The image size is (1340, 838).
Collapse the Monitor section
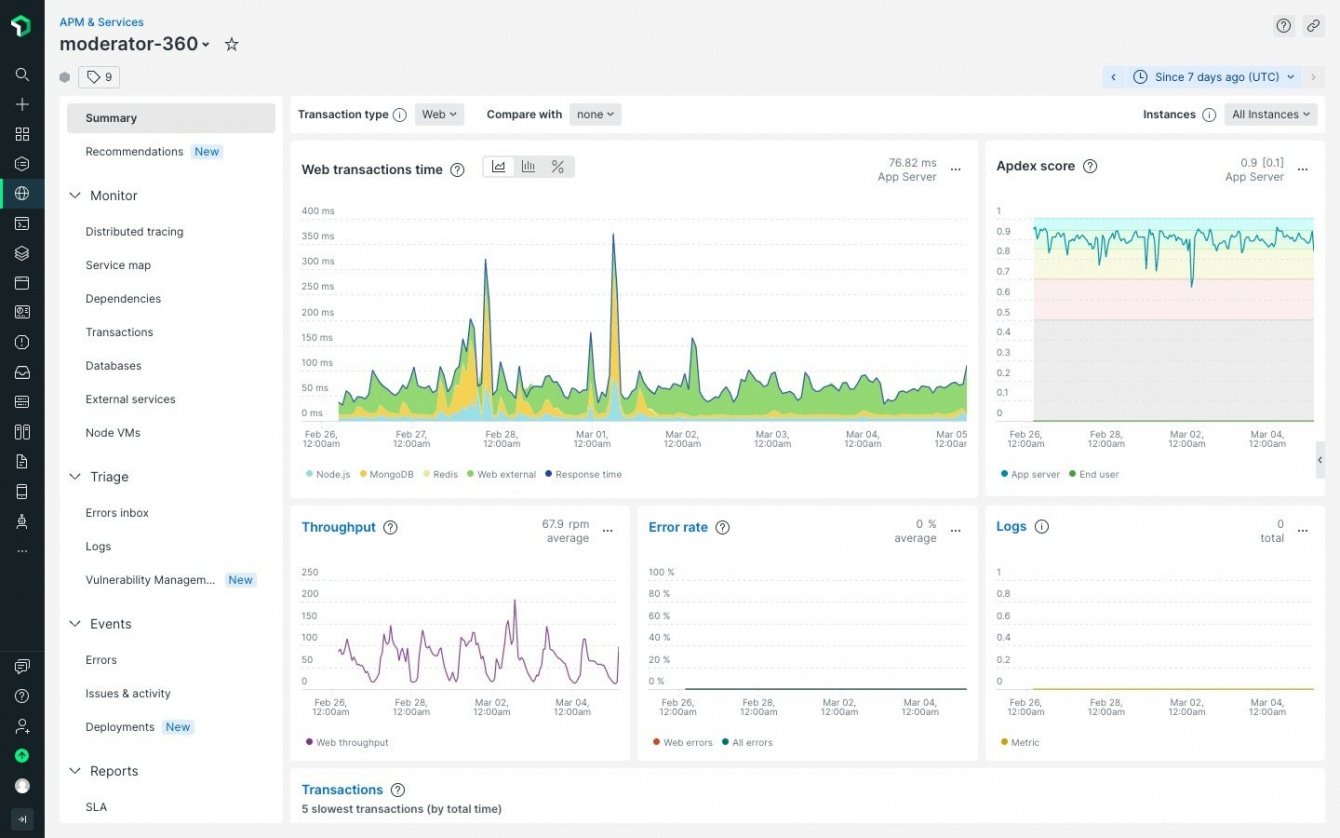point(75,196)
